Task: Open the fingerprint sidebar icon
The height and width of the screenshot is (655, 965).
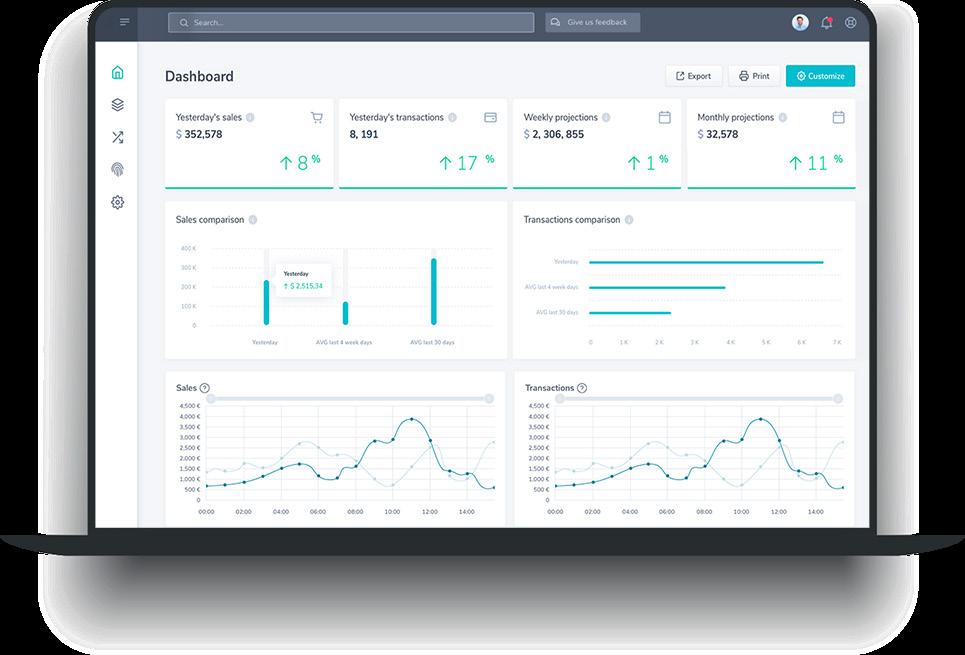Action: 118,169
